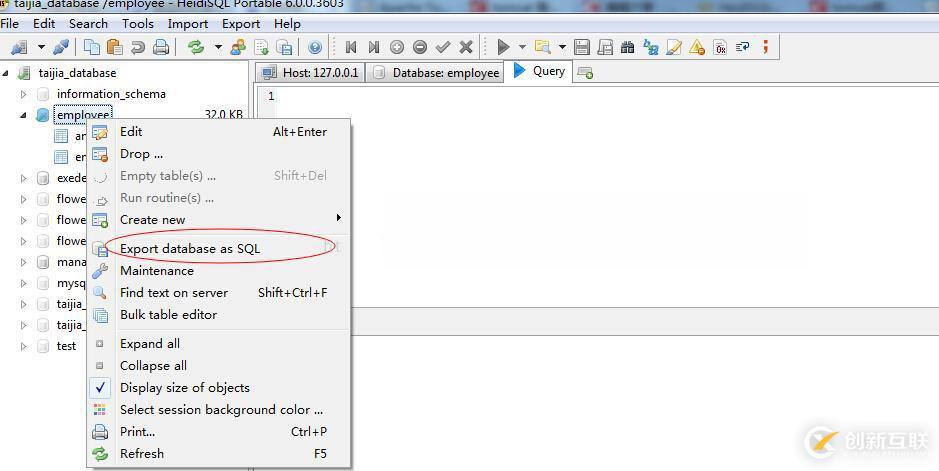Collapse the taijia_database tree node
The height and width of the screenshot is (471, 939).
click(6, 73)
